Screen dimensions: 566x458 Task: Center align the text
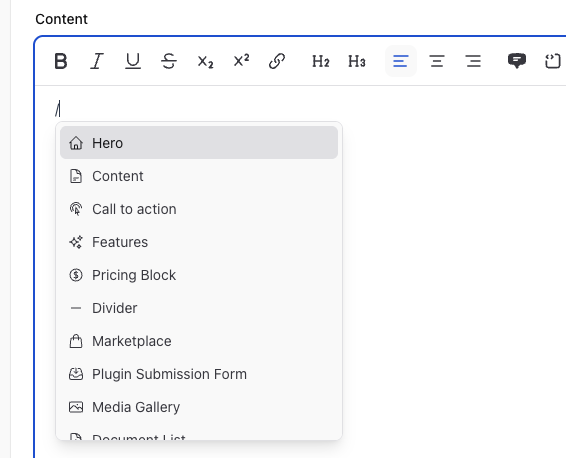(x=437, y=61)
